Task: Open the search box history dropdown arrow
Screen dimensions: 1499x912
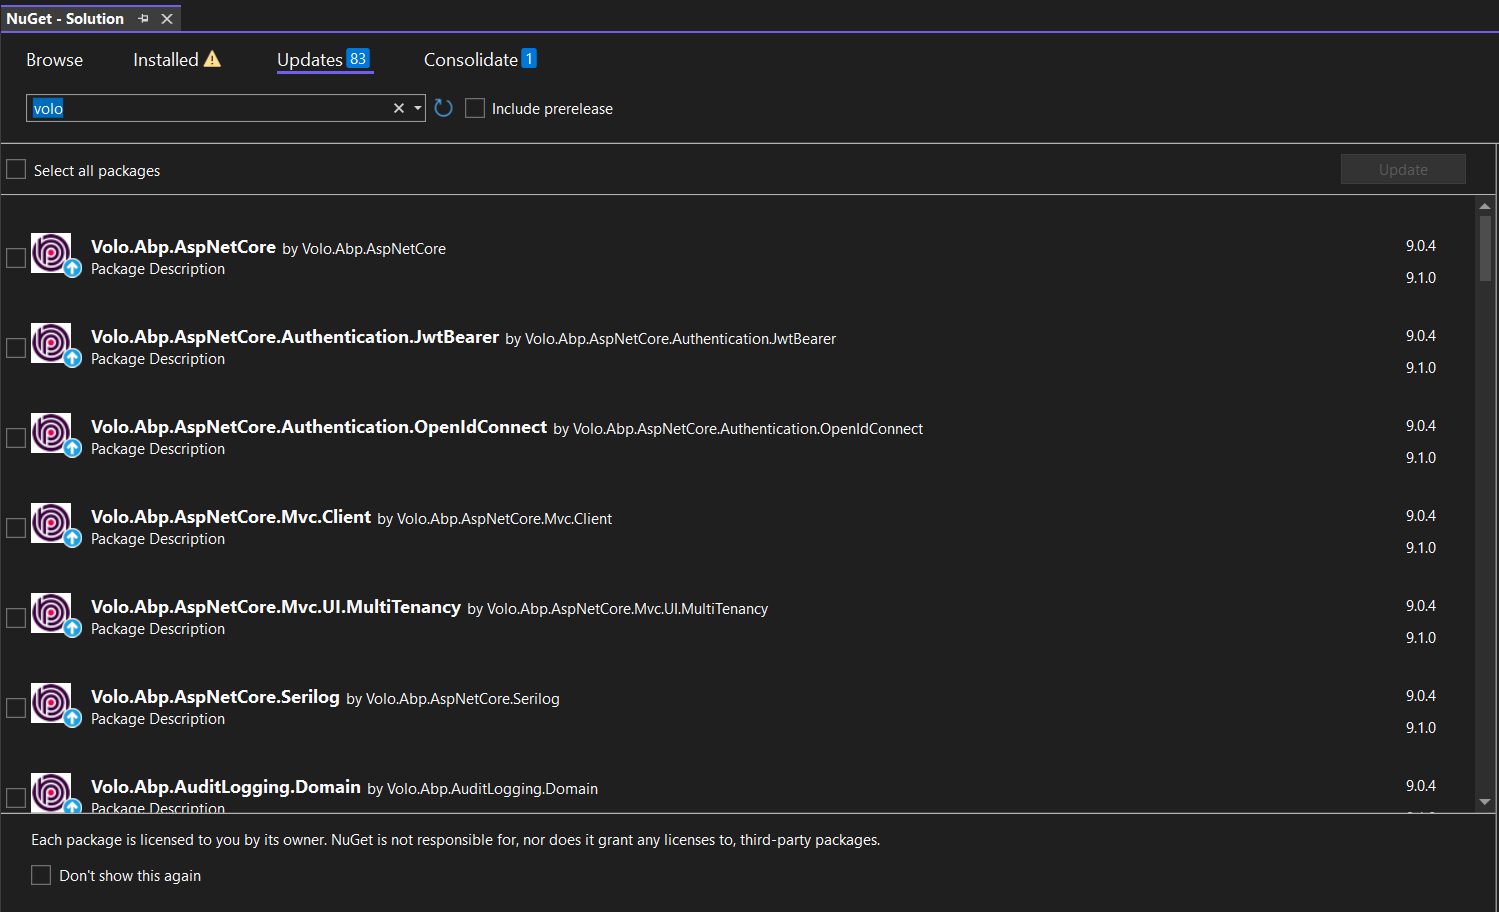Action: coord(417,108)
